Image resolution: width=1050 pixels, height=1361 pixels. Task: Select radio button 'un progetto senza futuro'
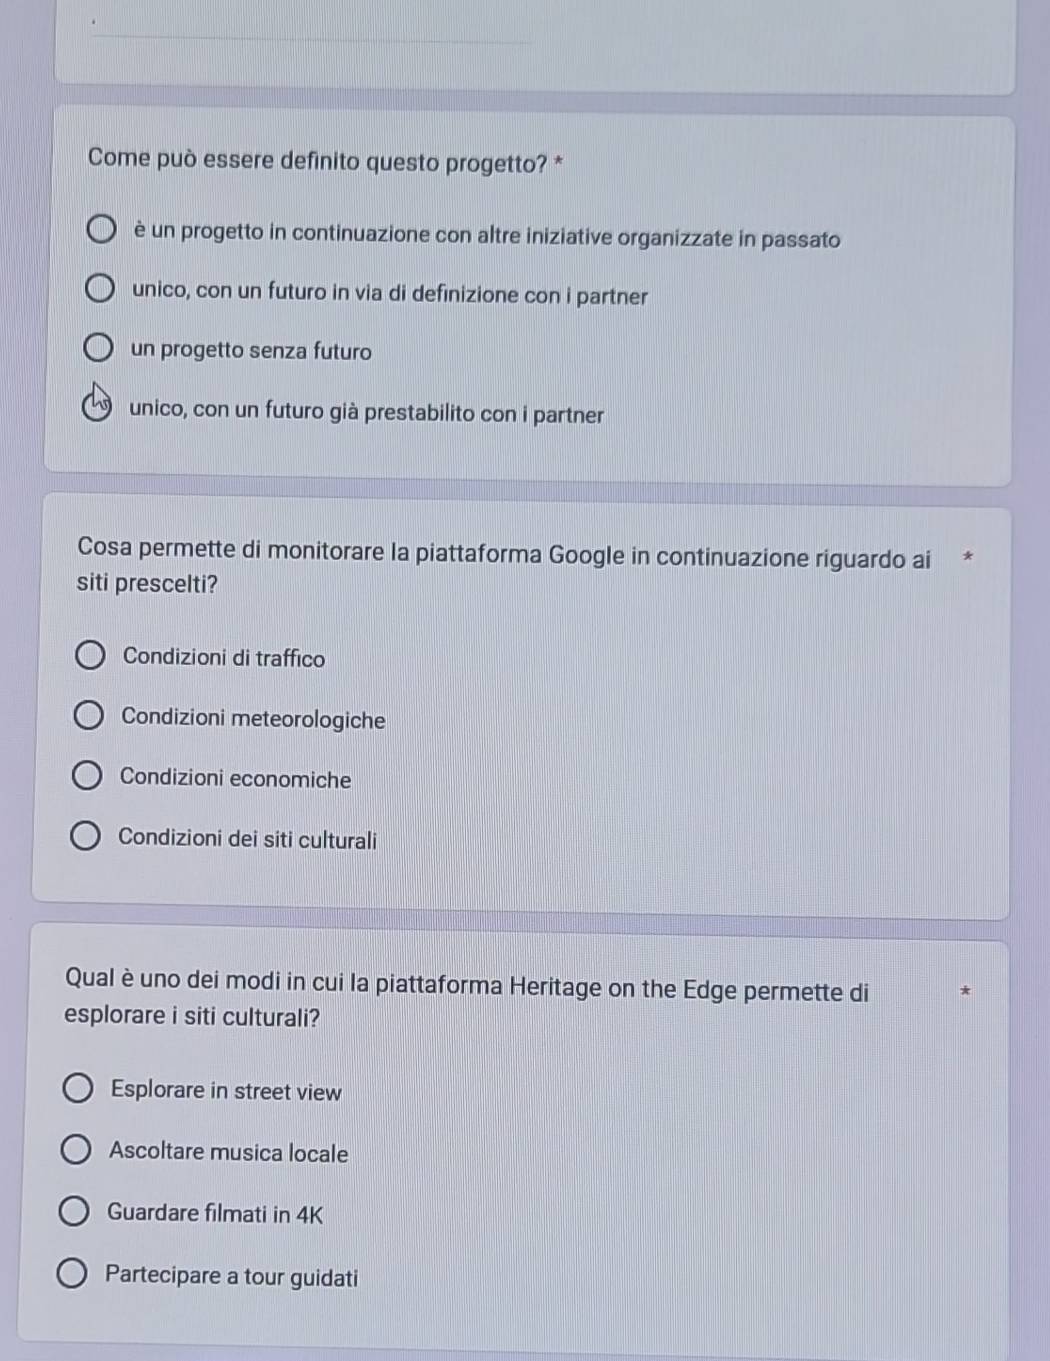pyautogui.click(x=97, y=349)
